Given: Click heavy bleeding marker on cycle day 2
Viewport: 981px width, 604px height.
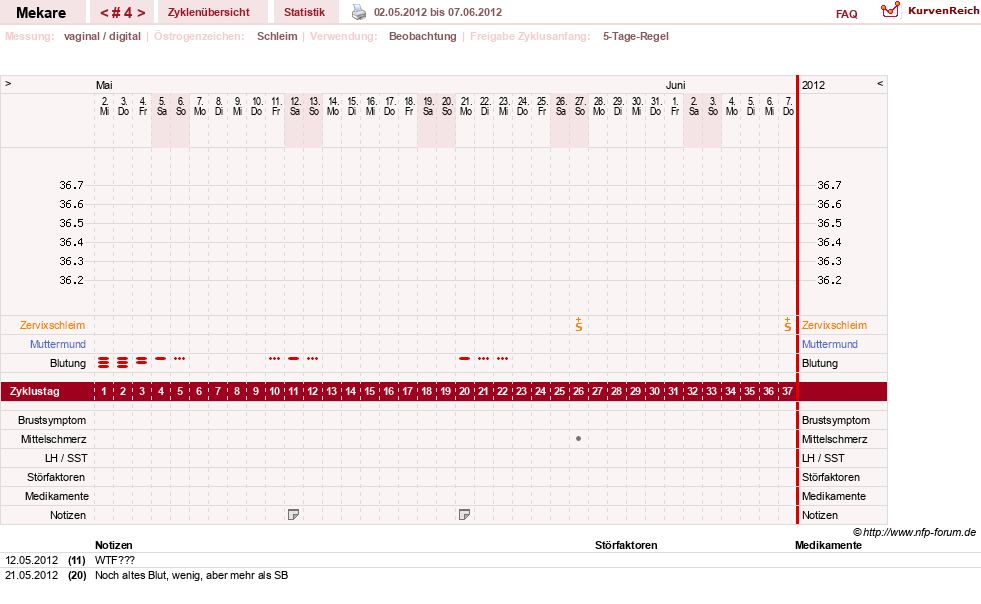Looking at the screenshot, I should click(123, 362).
